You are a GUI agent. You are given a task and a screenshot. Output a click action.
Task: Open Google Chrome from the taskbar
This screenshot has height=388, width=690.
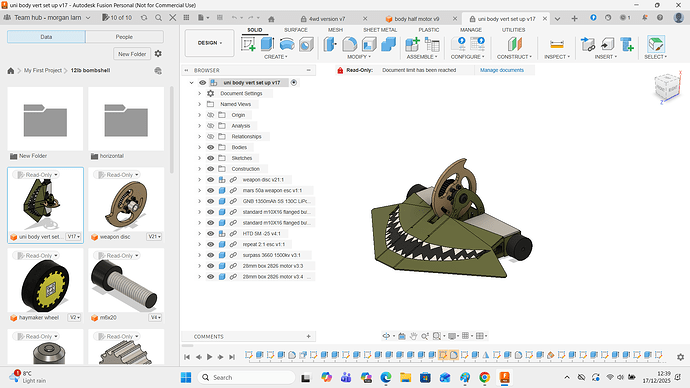[x=484, y=377]
